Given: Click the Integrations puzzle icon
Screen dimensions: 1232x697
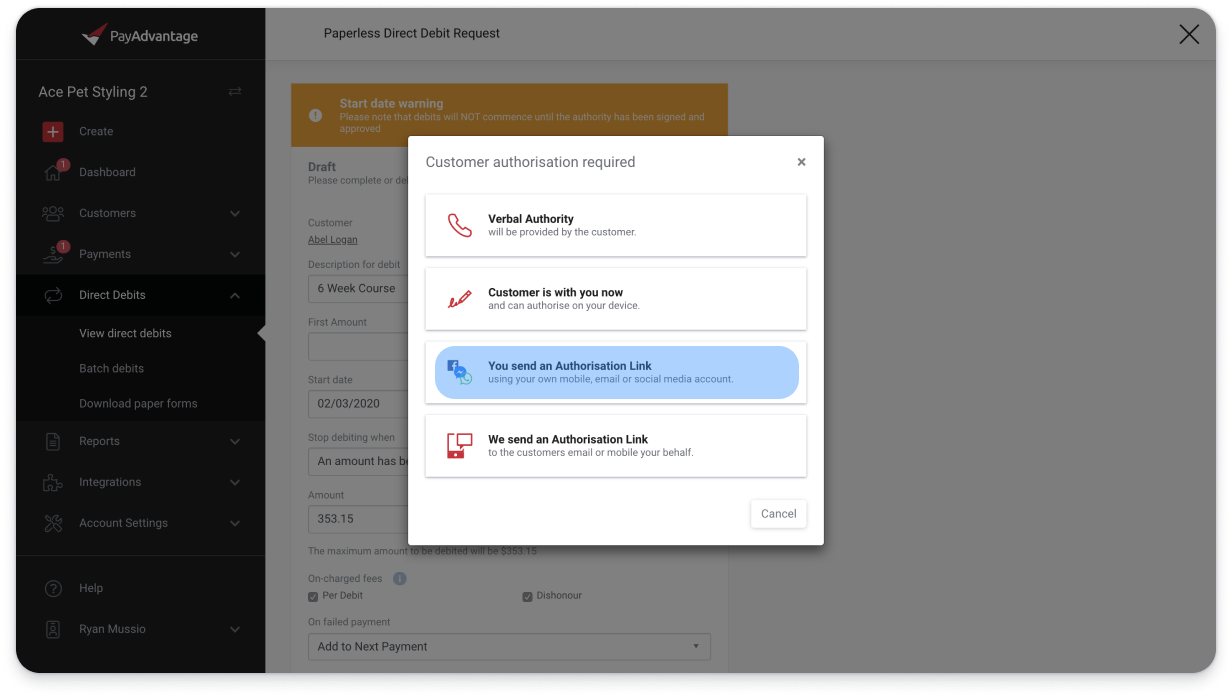Looking at the screenshot, I should pos(53,482).
